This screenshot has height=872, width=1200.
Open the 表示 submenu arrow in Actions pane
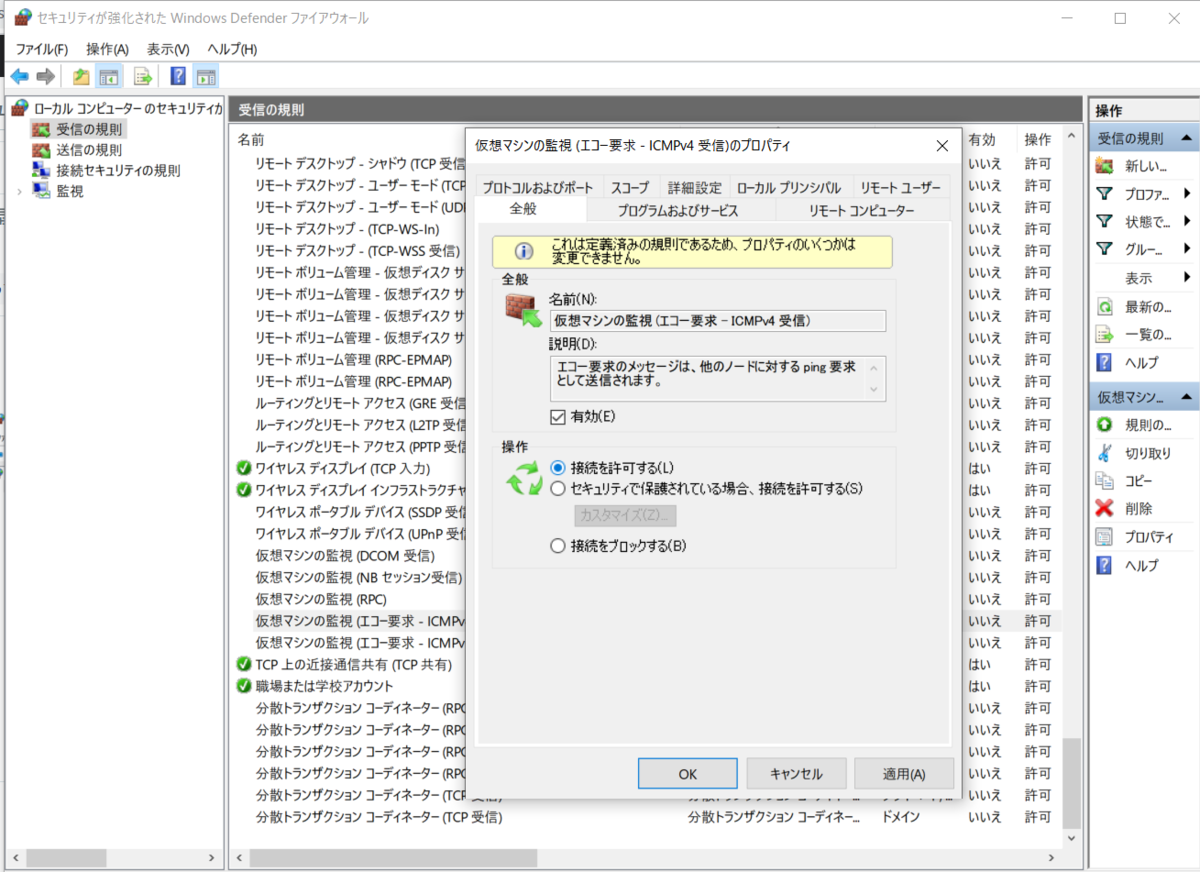coord(1187,277)
